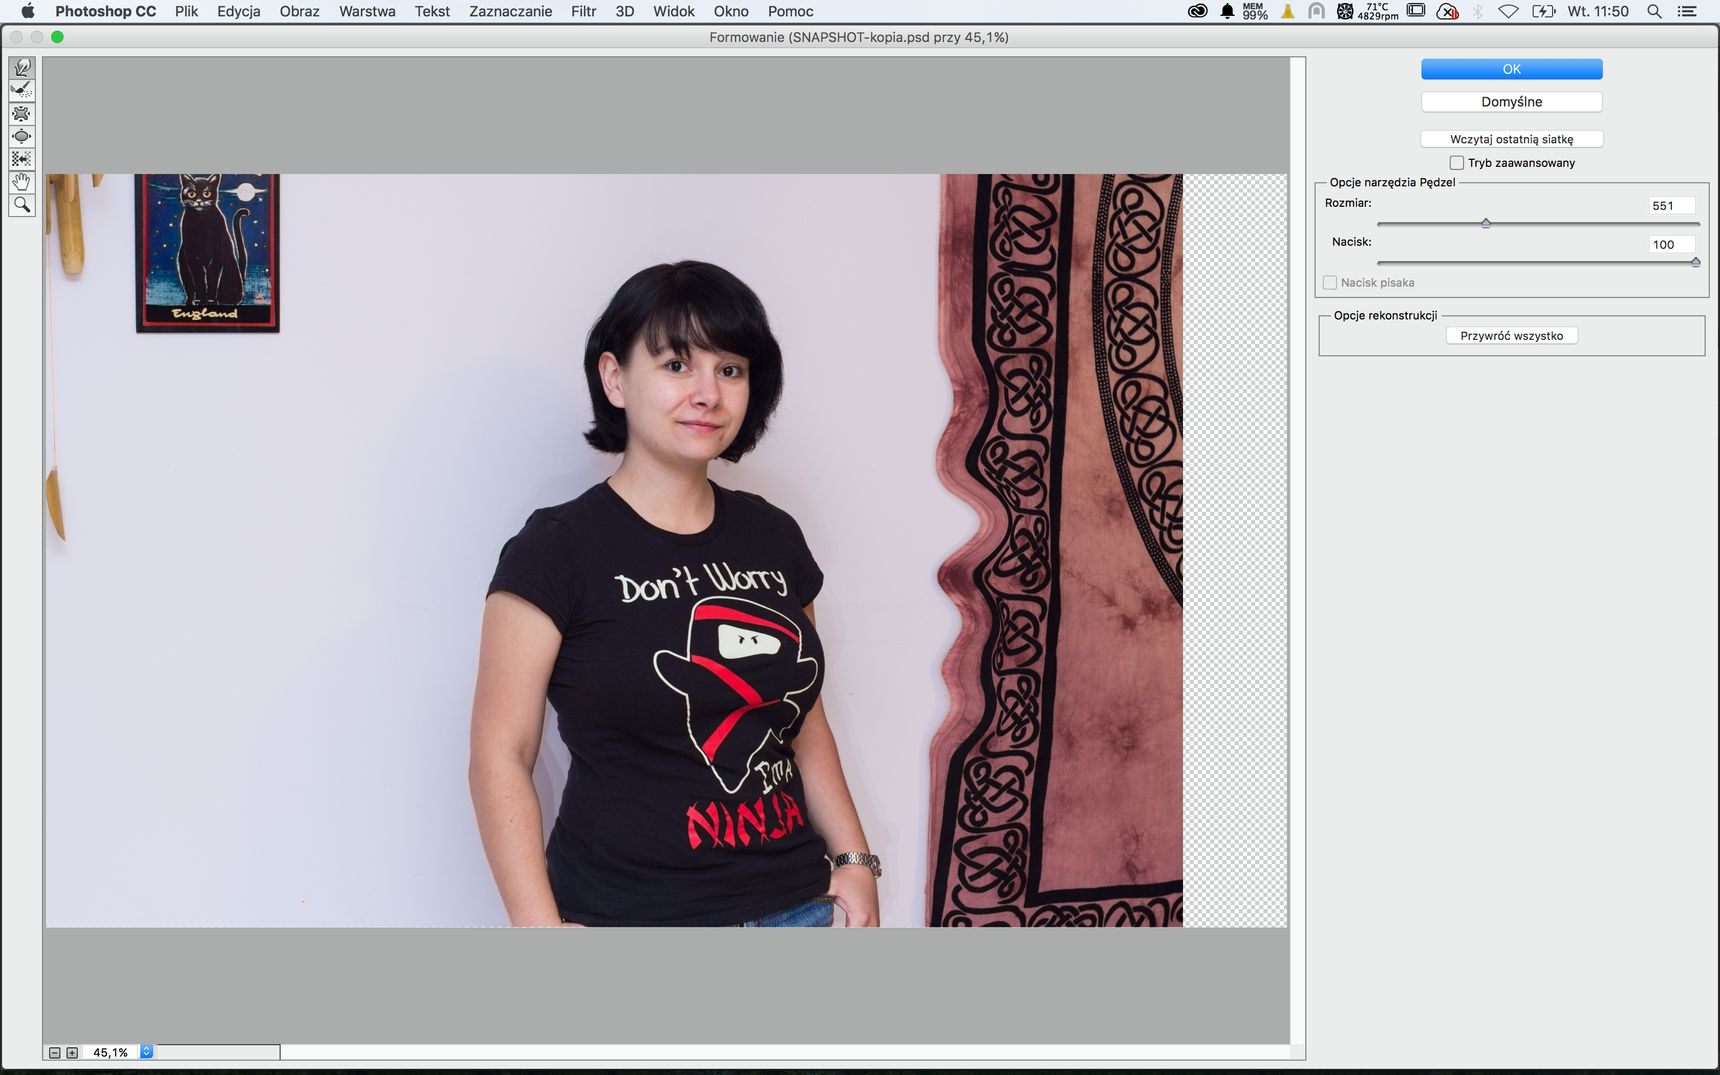
Task: Select the Hand tool
Action: (21, 182)
